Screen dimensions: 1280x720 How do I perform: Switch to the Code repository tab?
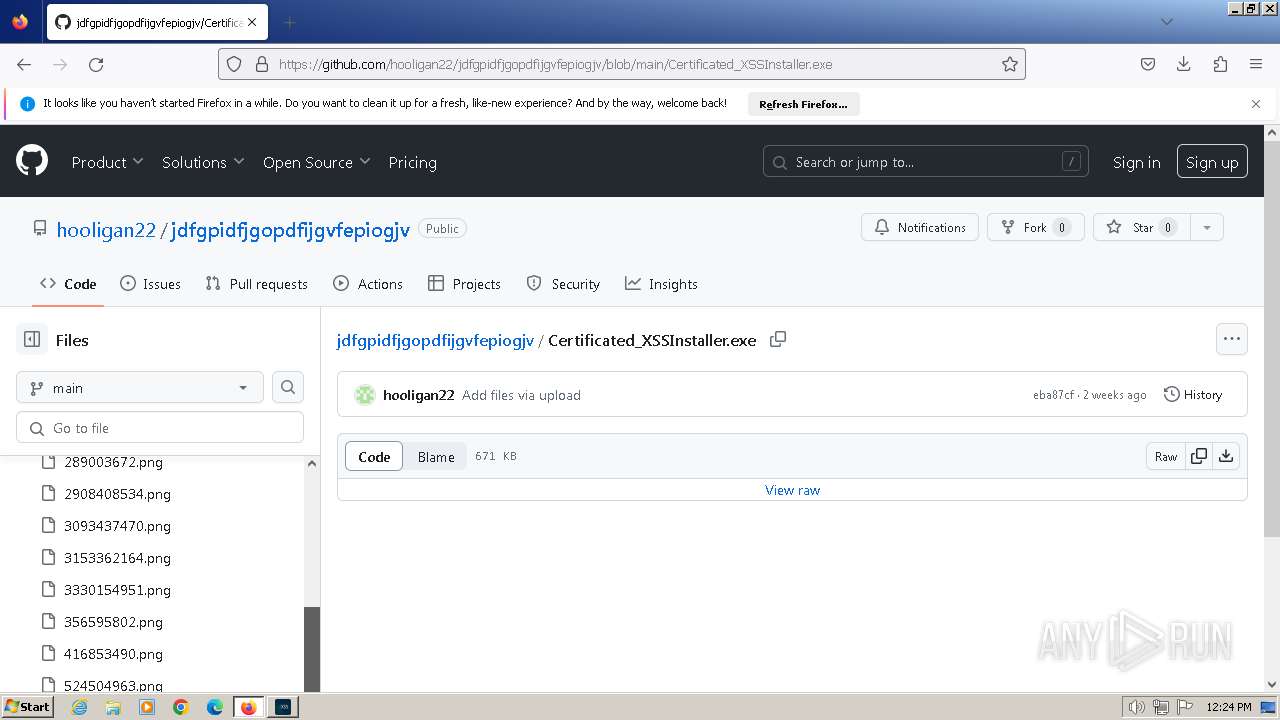click(68, 284)
